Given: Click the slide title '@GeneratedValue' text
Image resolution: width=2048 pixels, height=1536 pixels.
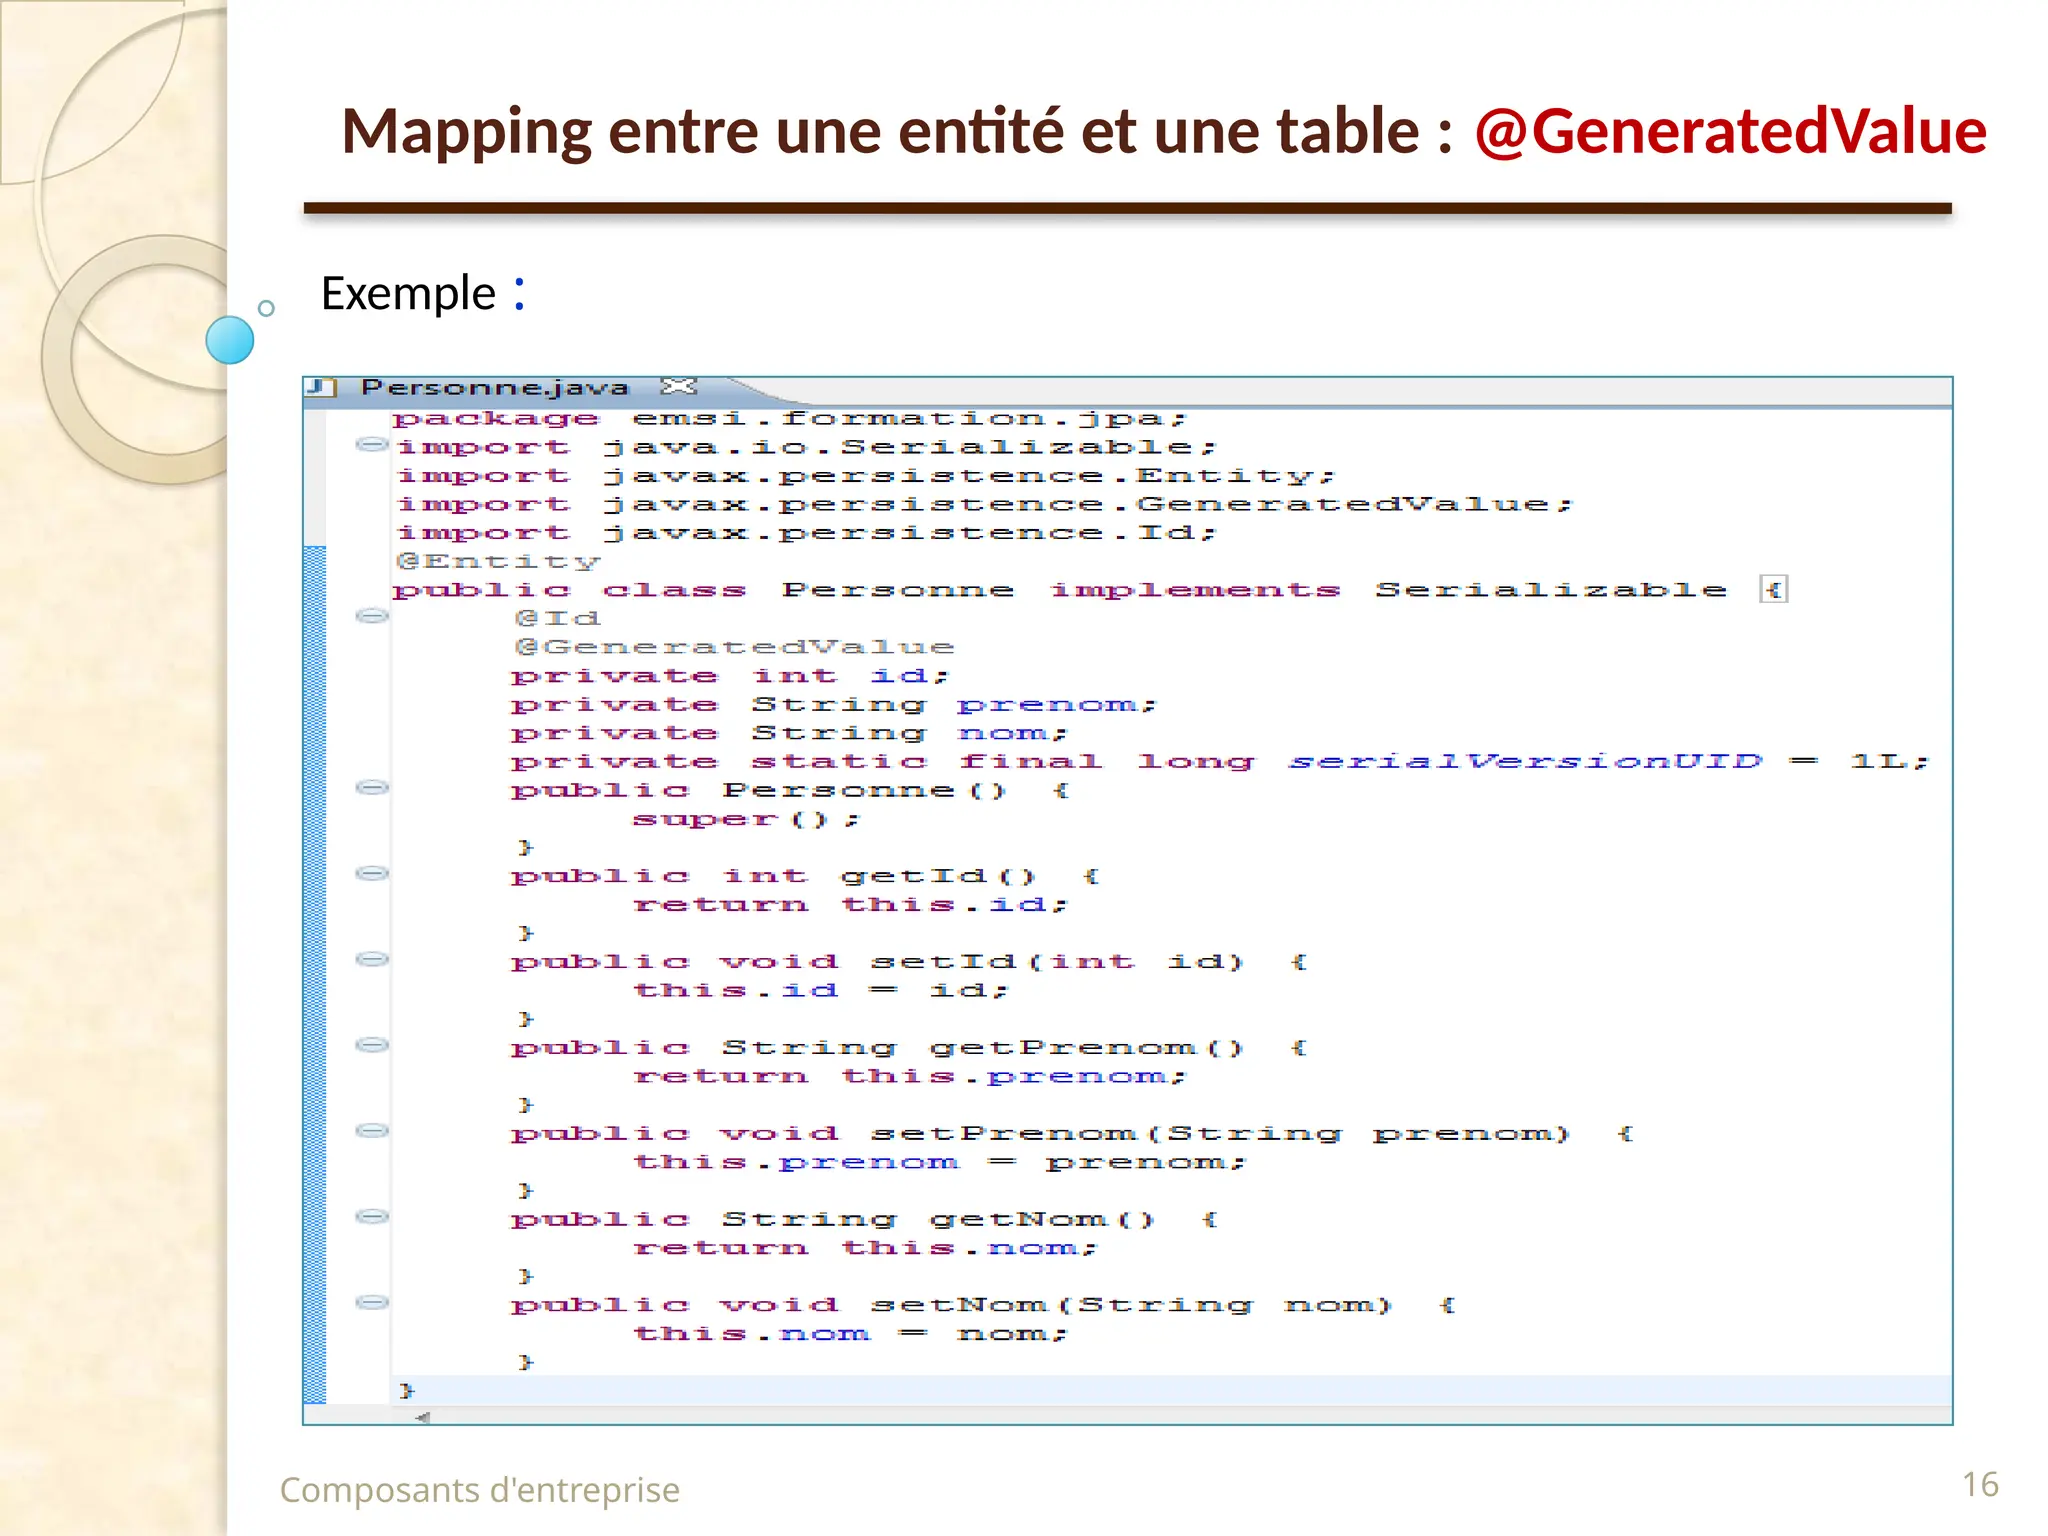Looking at the screenshot, I should click(x=1731, y=132).
